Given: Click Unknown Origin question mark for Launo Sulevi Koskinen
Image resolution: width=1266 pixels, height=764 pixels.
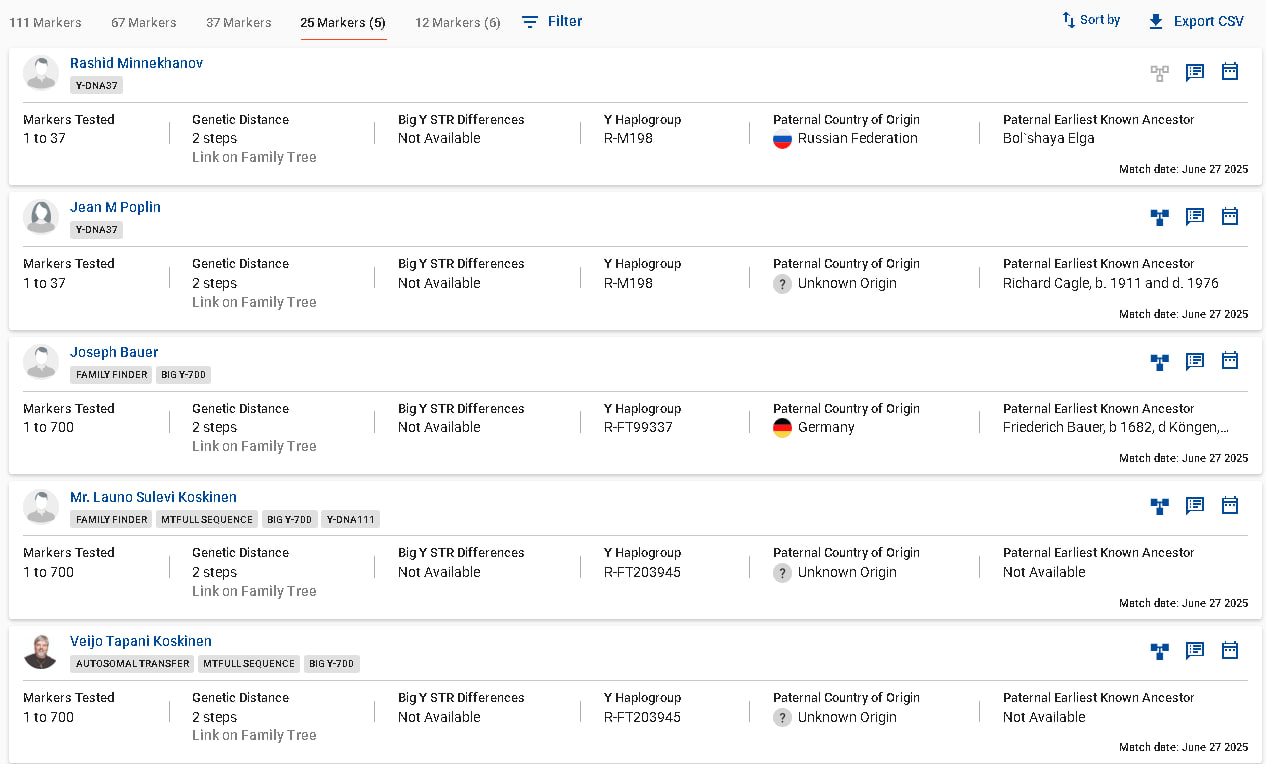Looking at the screenshot, I should tap(783, 573).
